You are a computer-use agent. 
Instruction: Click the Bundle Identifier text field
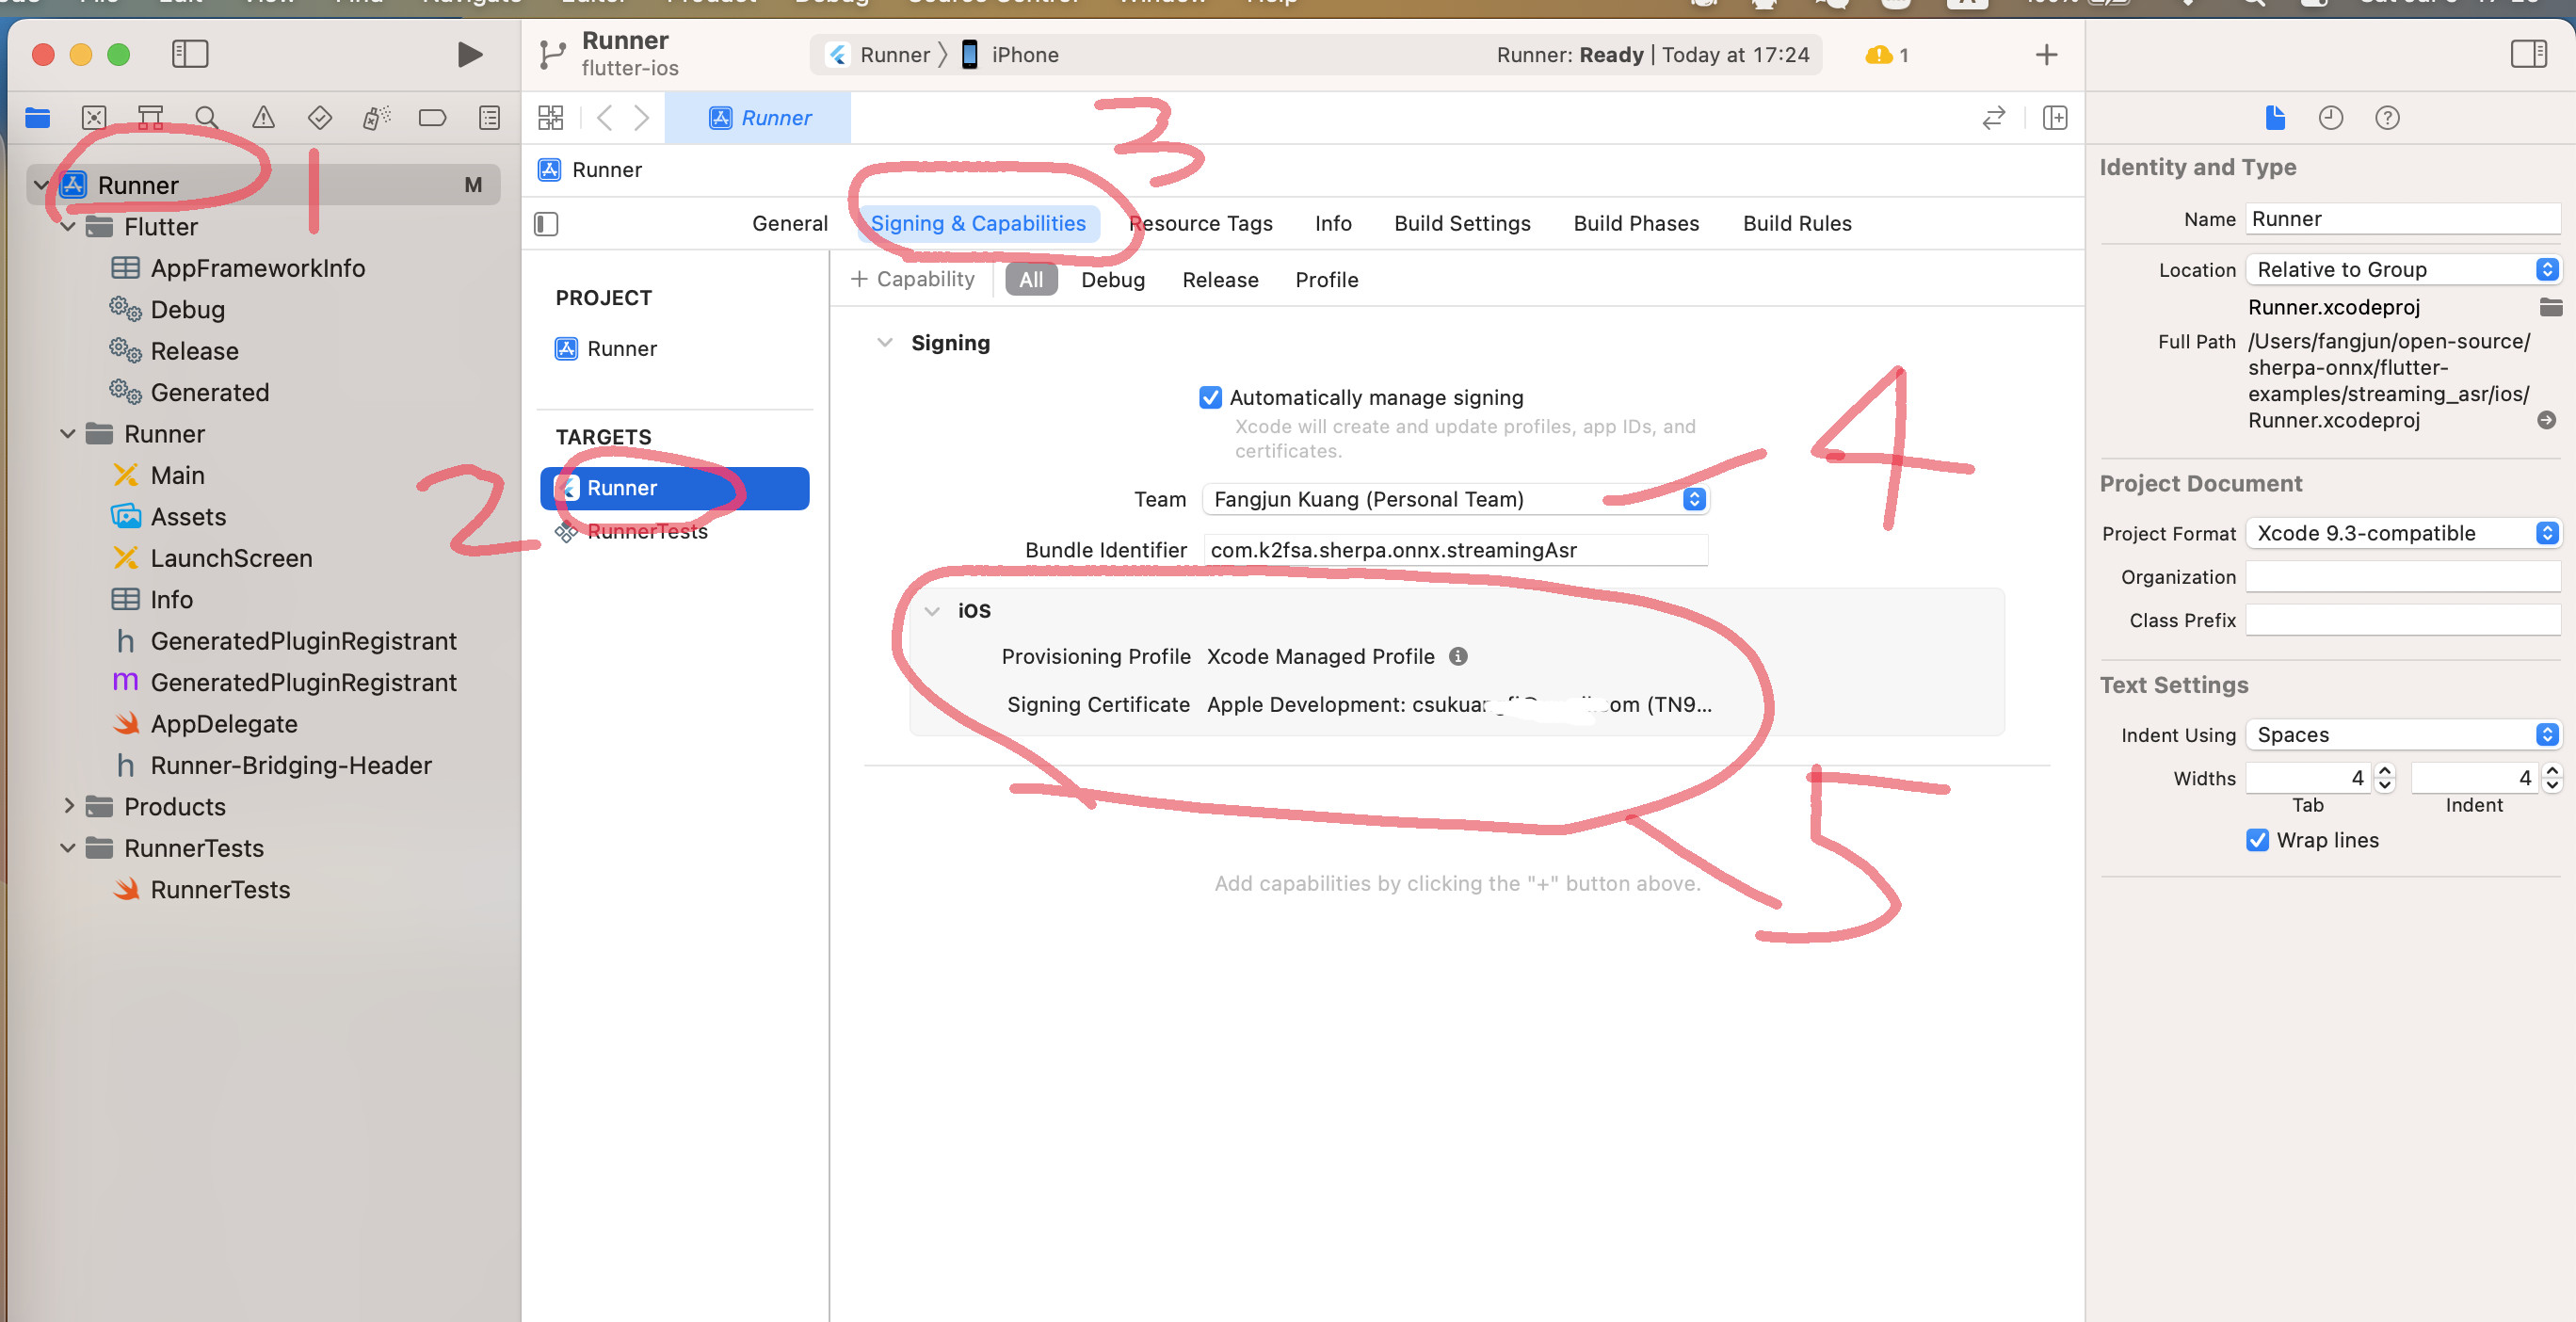(1455, 550)
